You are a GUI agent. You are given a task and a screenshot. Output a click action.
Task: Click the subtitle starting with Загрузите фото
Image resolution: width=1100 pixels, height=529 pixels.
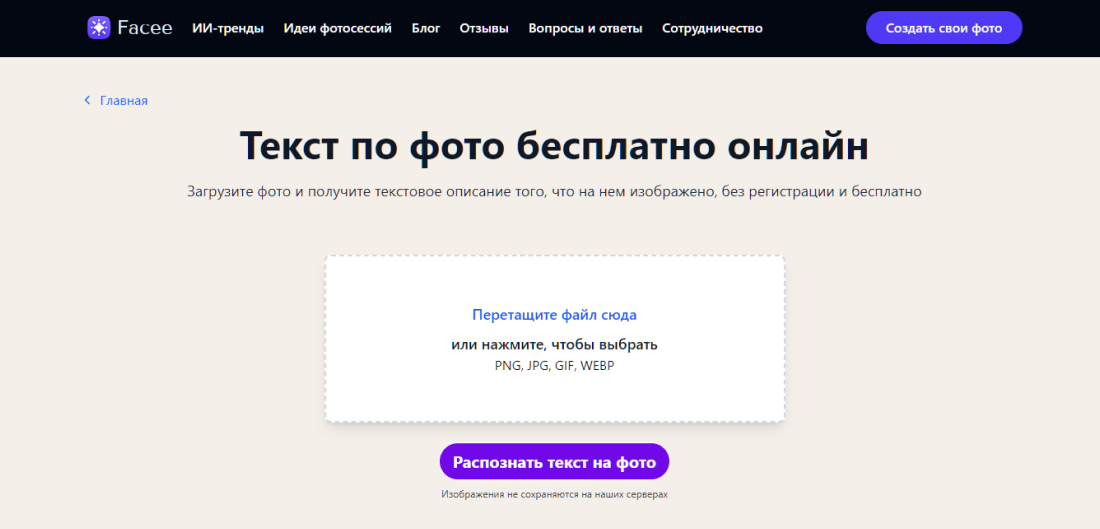(554, 191)
